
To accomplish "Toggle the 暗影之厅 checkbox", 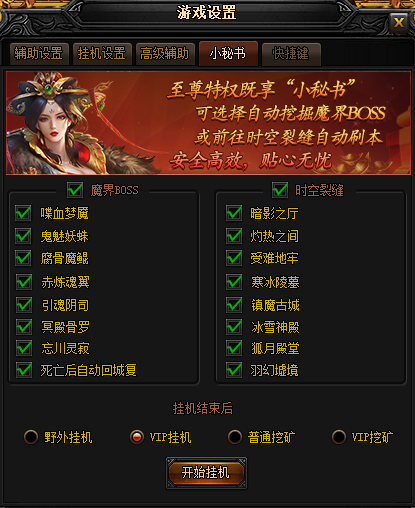I will [234, 213].
